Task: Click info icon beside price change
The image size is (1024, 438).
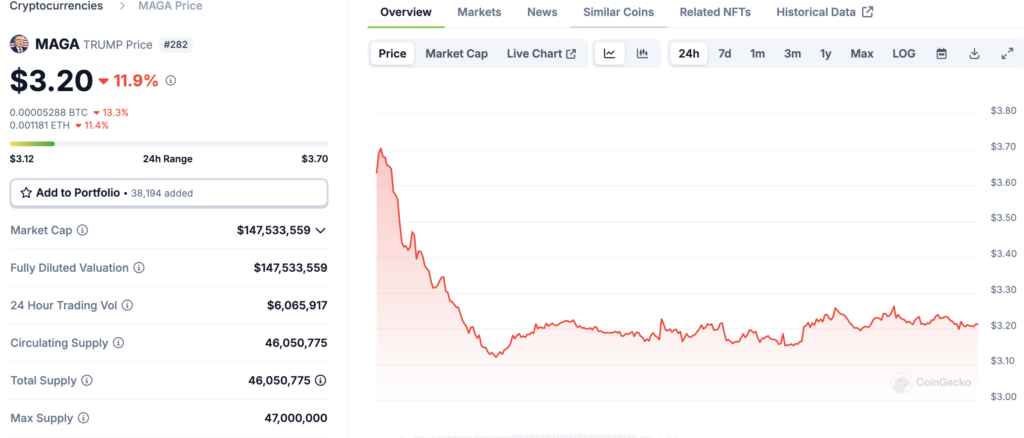Action: tap(171, 80)
